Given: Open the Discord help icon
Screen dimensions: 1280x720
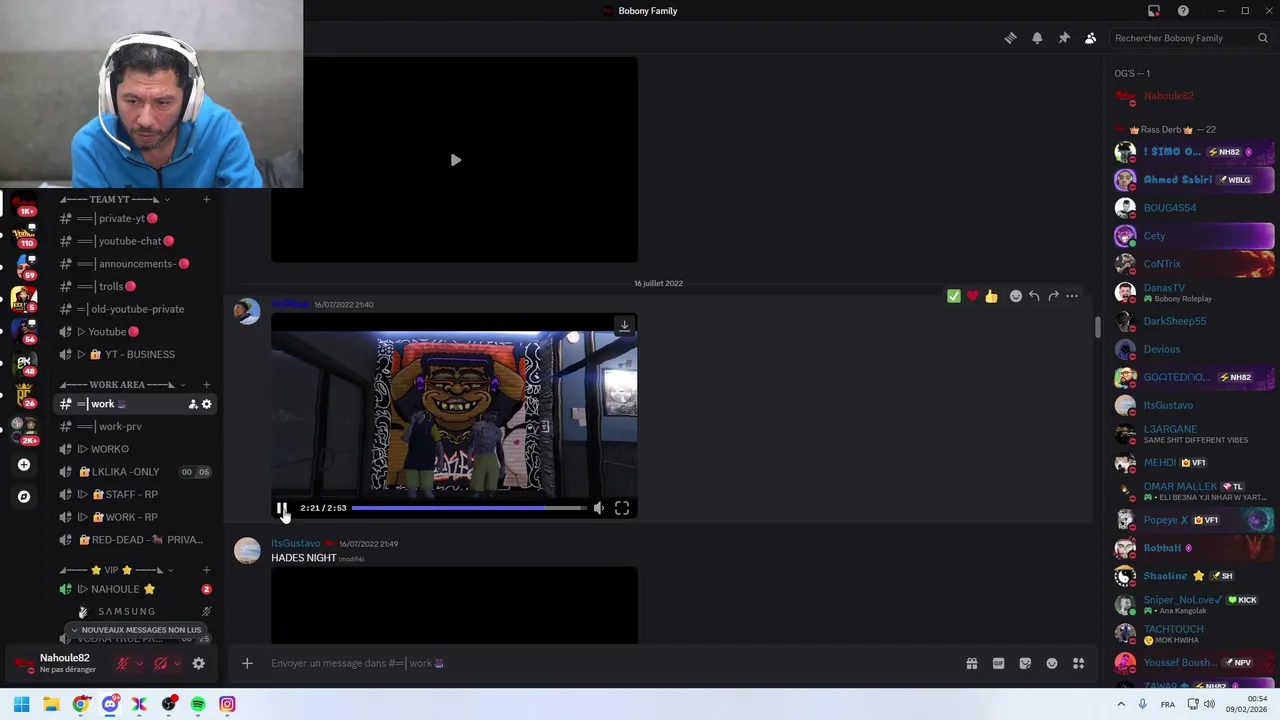Looking at the screenshot, I should click(x=1183, y=11).
